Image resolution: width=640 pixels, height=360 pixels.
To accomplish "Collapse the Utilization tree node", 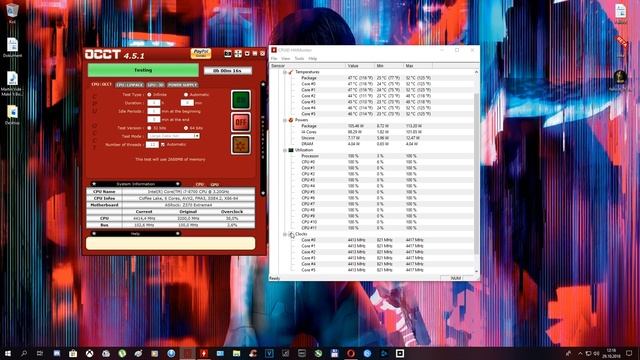I will click(x=285, y=150).
